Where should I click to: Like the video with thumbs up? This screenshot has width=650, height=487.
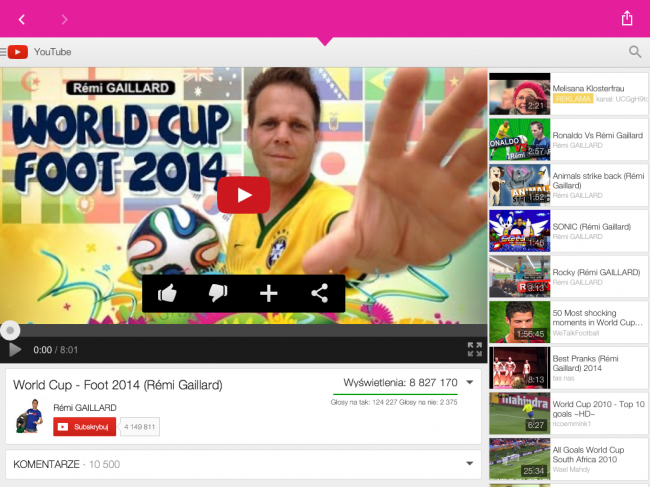pyautogui.click(x=167, y=293)
